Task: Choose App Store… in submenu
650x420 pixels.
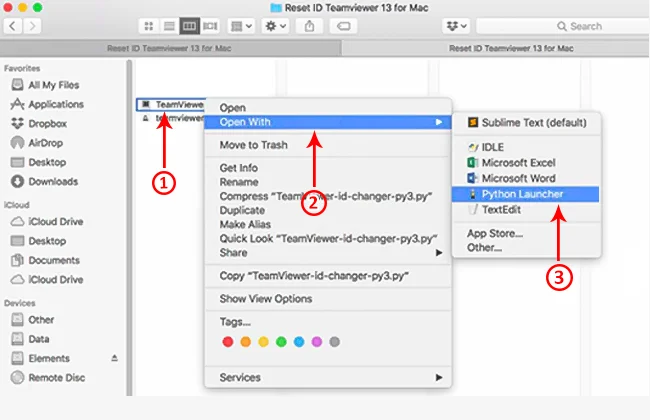Action: pos(526,233)
